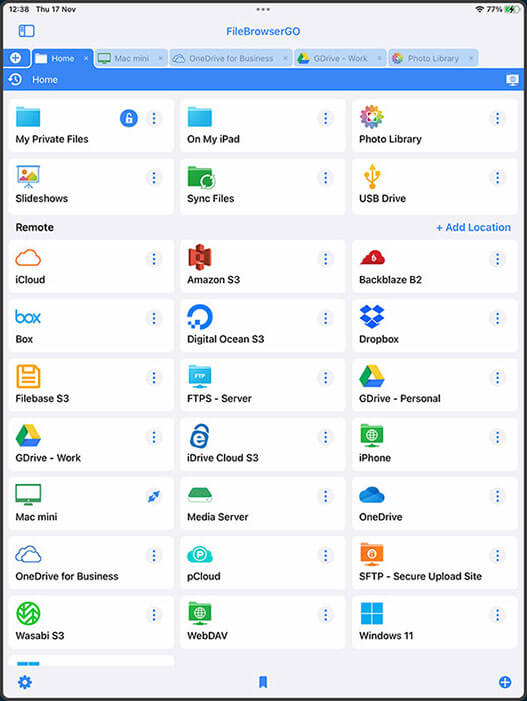Image resolution: width=527 pixels, height=701 pixels.
Task: Open the Media Server location
Action: (x=262, y=504)
